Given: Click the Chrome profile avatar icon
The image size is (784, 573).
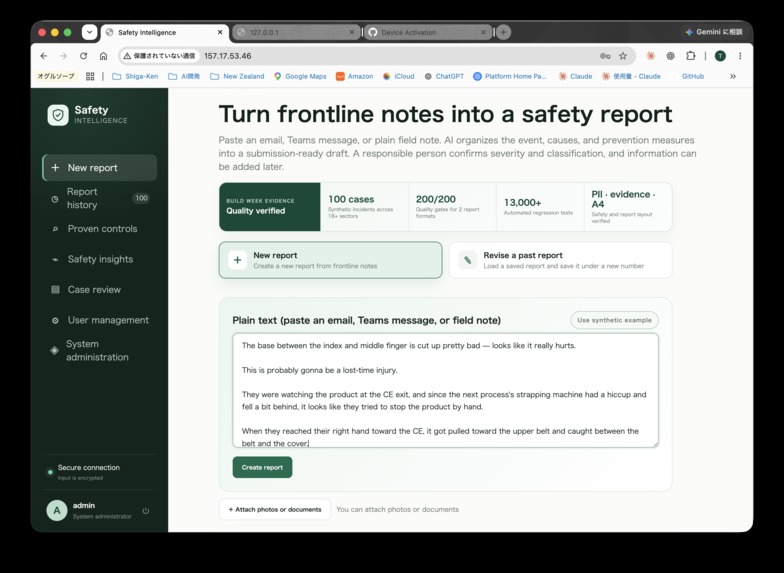Looking at the screenshot, I should coord(720,56).
